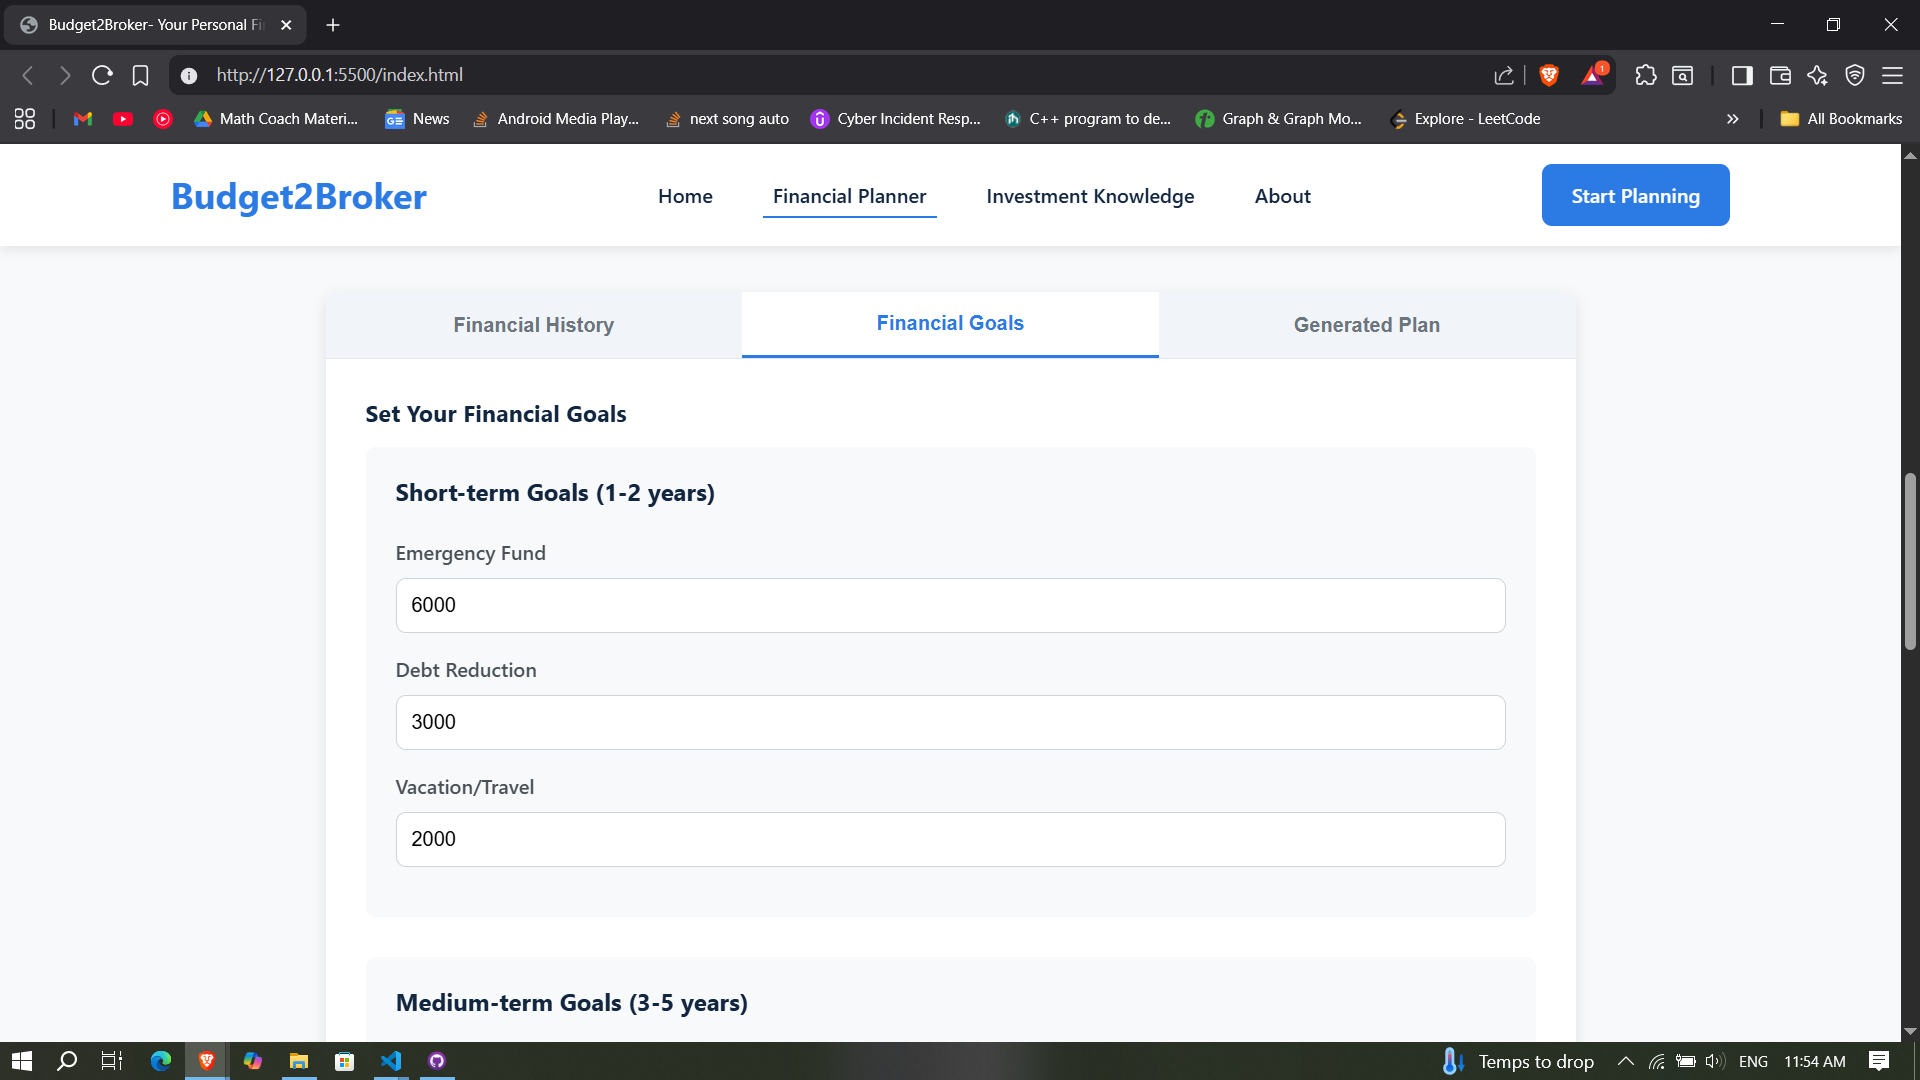Open the Leo AI sparkle icon
The width and height of the screenshot is (1920, 1080).
[x=1817, y=75]
